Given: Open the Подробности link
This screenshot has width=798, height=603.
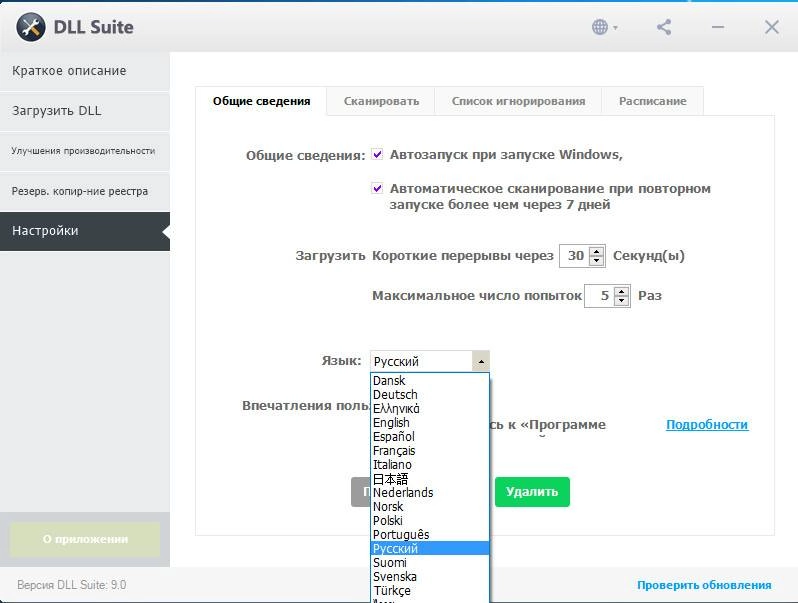Looking at the screenshot, I should point(707,424).
